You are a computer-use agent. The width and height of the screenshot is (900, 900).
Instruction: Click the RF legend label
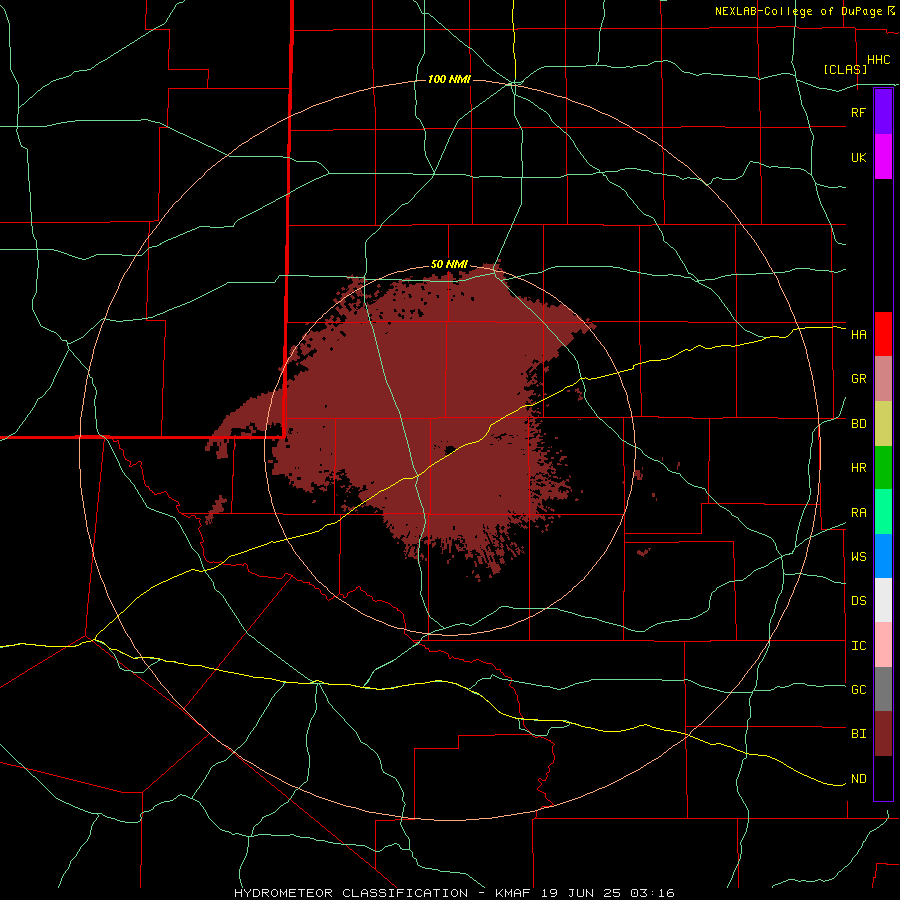858,112
